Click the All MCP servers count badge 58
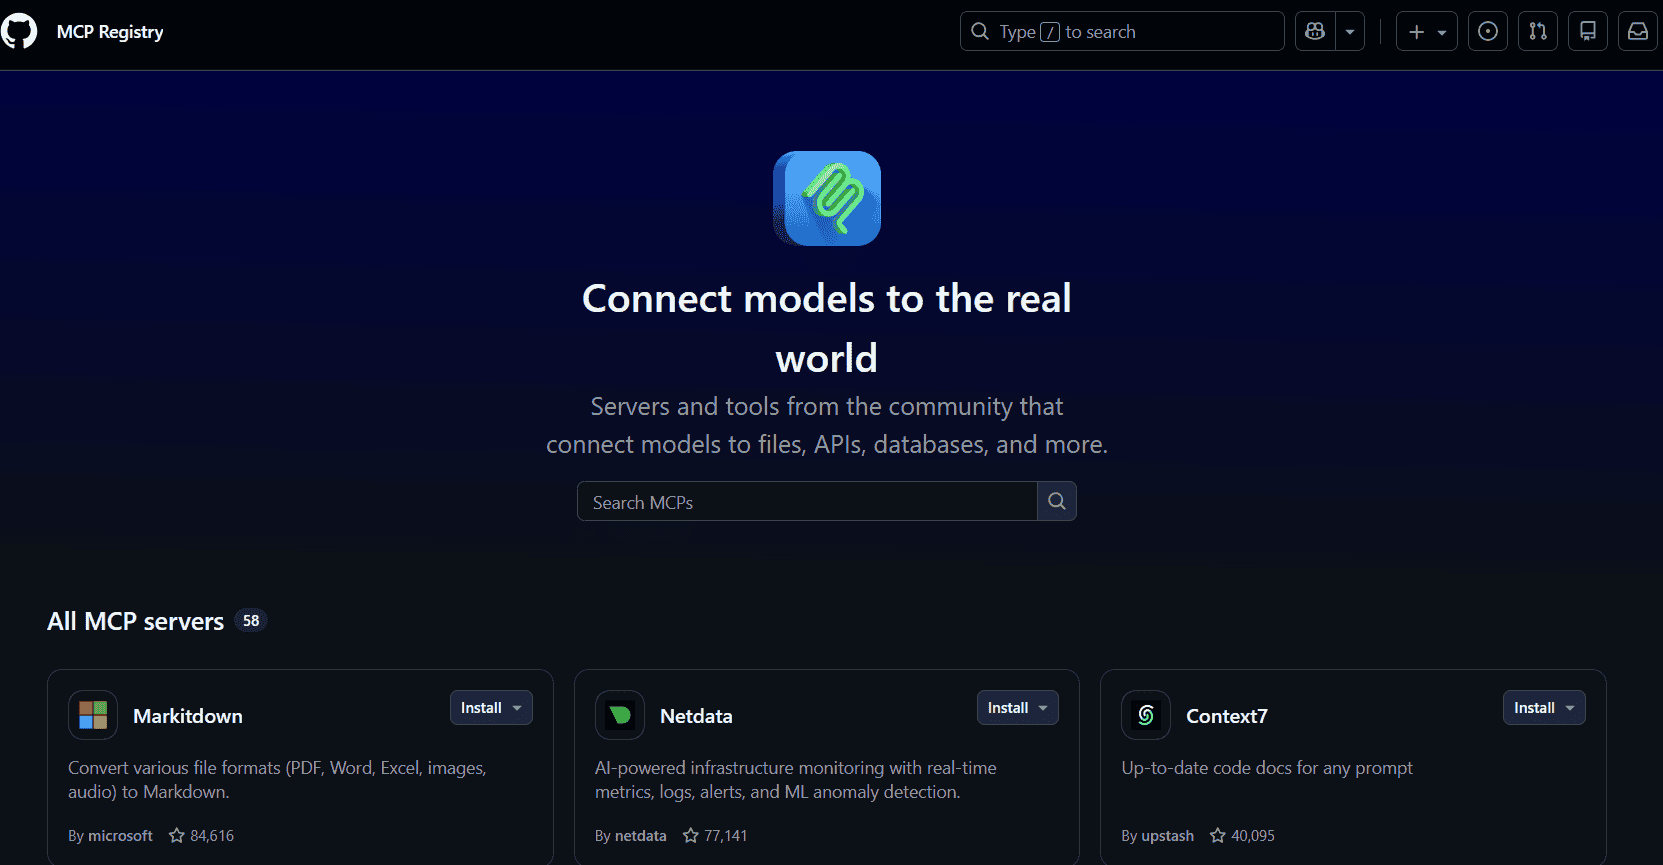 [x=251, y=621]
